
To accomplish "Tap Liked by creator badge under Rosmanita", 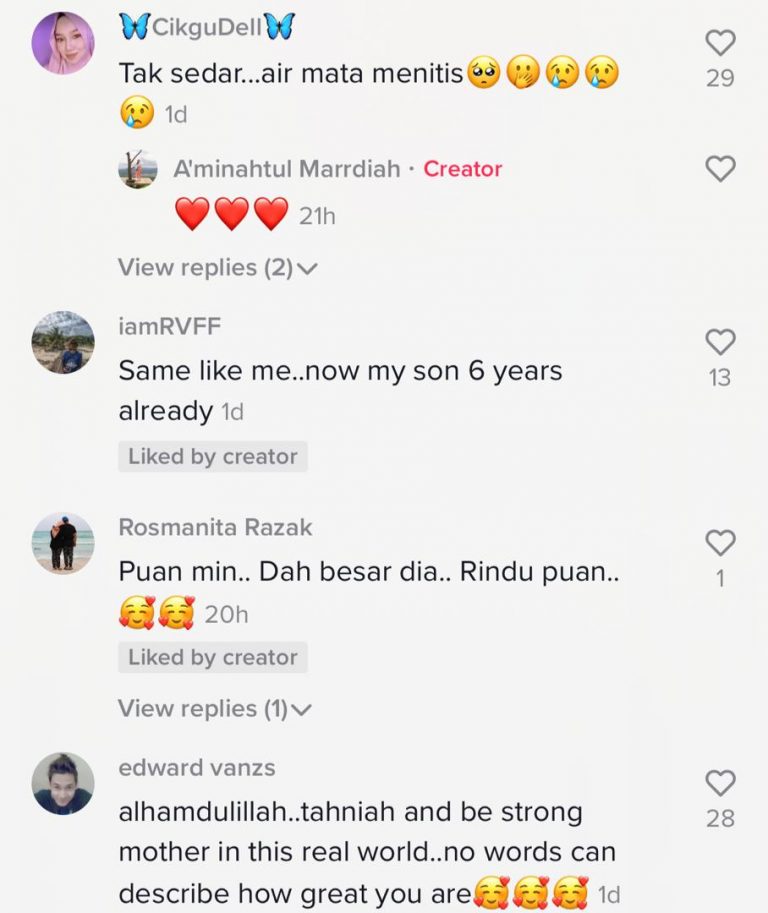I will (x=212, y=658).
